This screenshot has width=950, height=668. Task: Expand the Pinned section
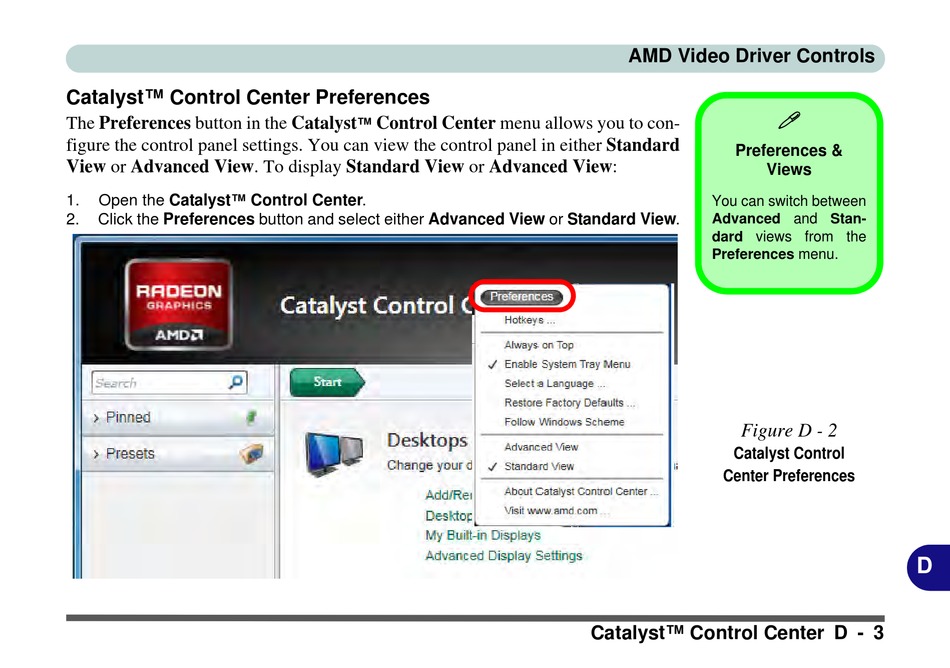(x=178, y=417)
